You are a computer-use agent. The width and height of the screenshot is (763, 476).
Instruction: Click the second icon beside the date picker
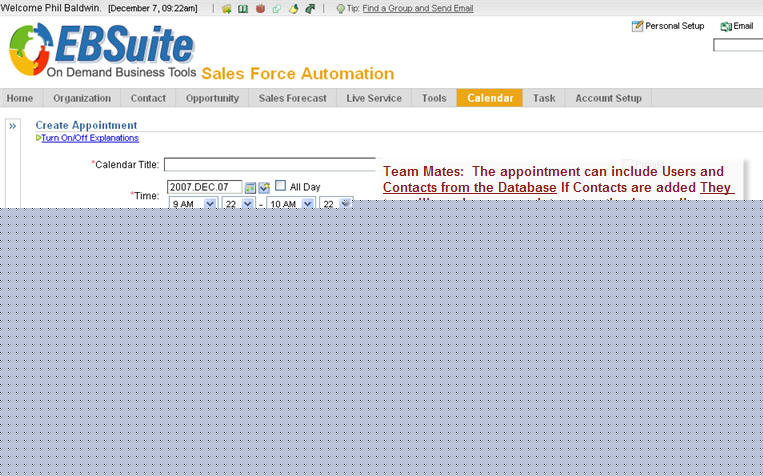pos(264,187)
